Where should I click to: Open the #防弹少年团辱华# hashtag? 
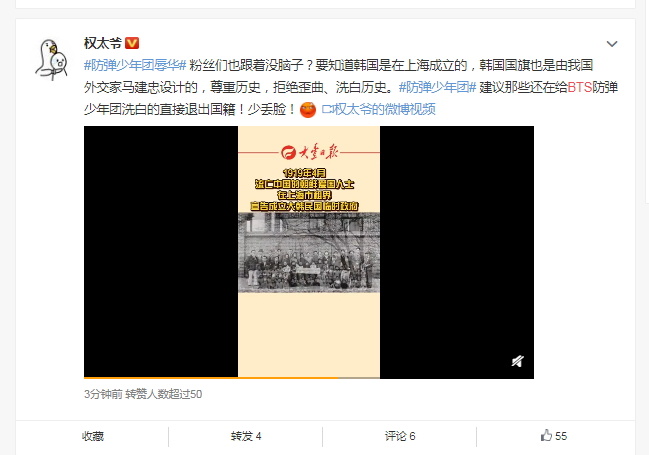(135, 65)
